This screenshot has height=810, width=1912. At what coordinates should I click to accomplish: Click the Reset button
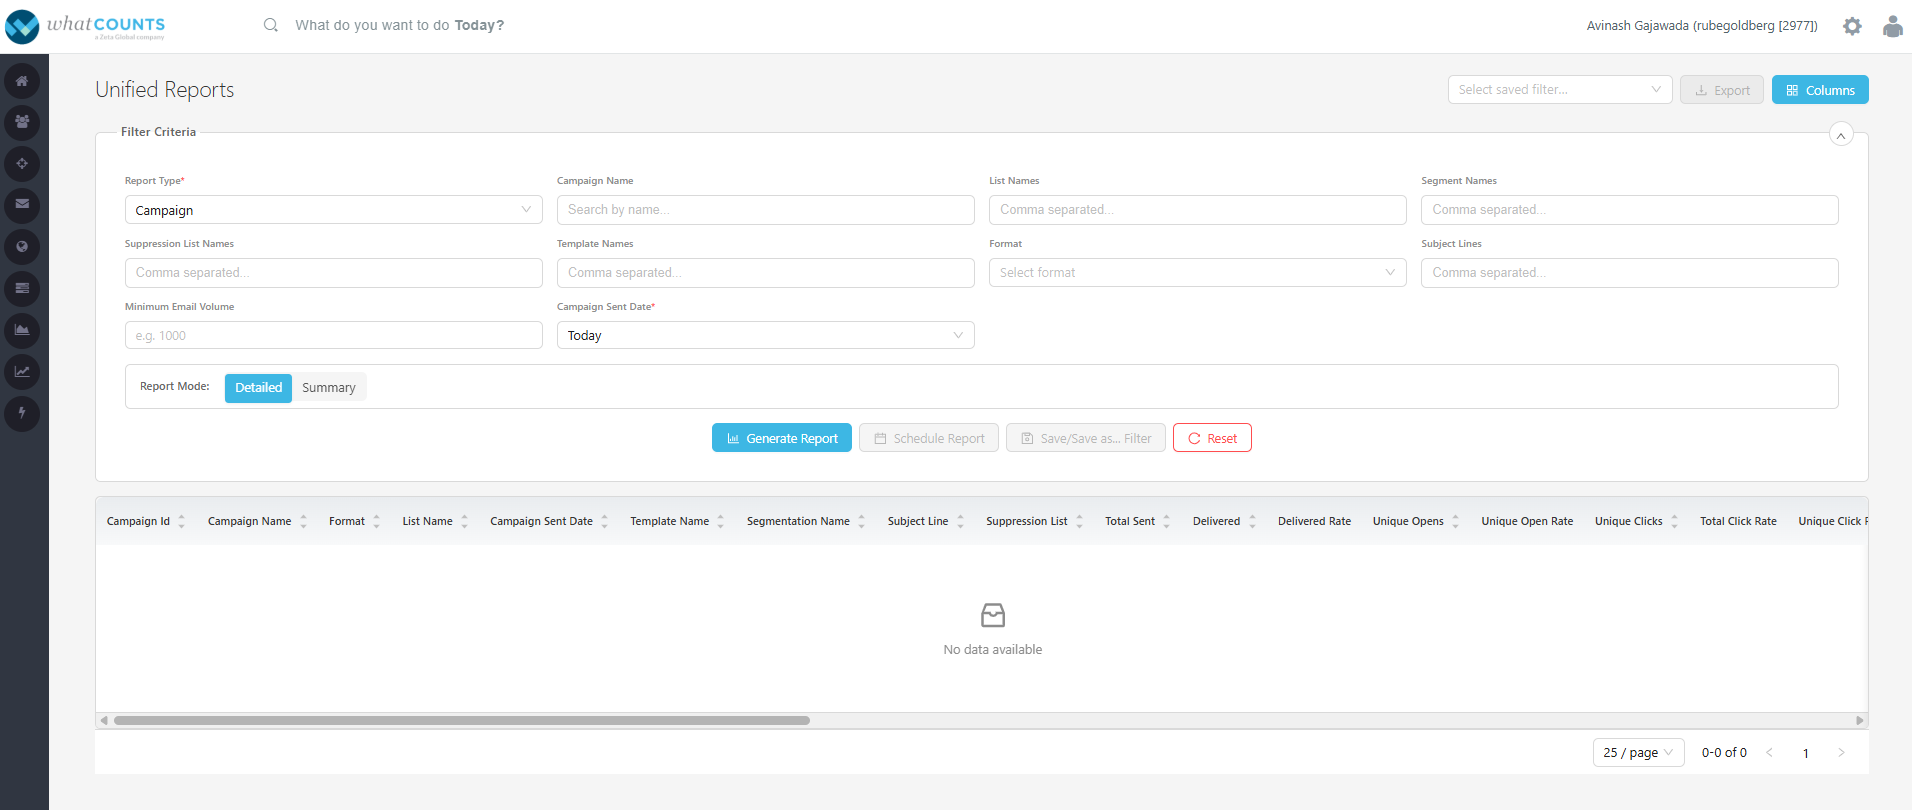coord(1212,438)
